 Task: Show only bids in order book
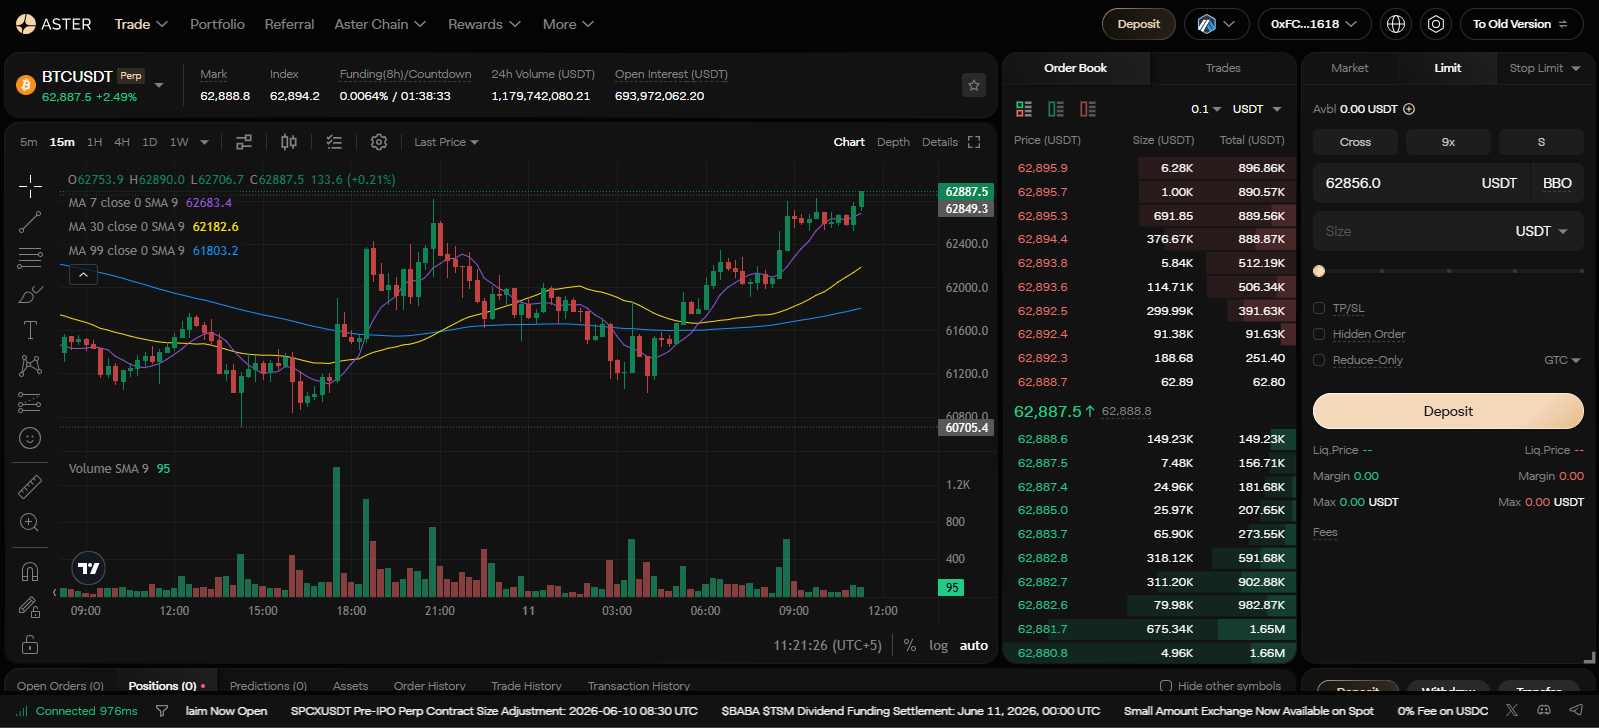(1056, 109)
